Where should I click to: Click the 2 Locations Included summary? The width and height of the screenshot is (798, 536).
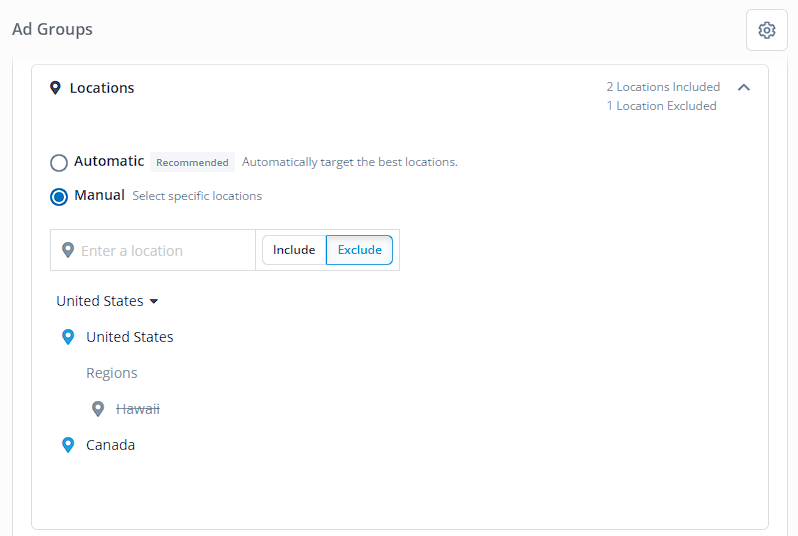pyautogui.click(x=663, y=87)
